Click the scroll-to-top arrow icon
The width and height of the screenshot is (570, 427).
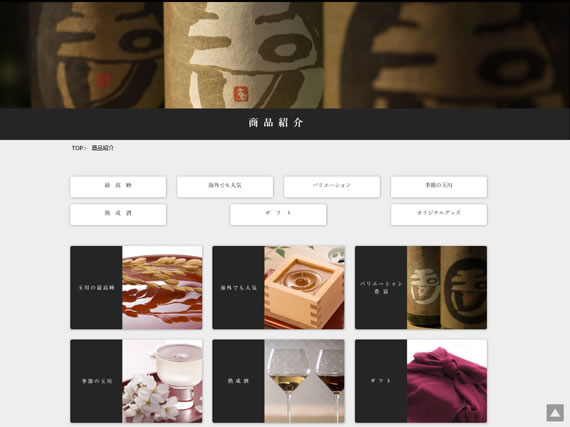(x=555, y=412)
